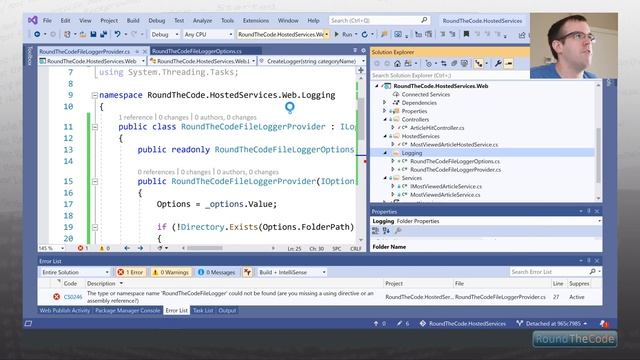Select ArticleHitController.cs in Solution Explorer

(x=437, y=128)
